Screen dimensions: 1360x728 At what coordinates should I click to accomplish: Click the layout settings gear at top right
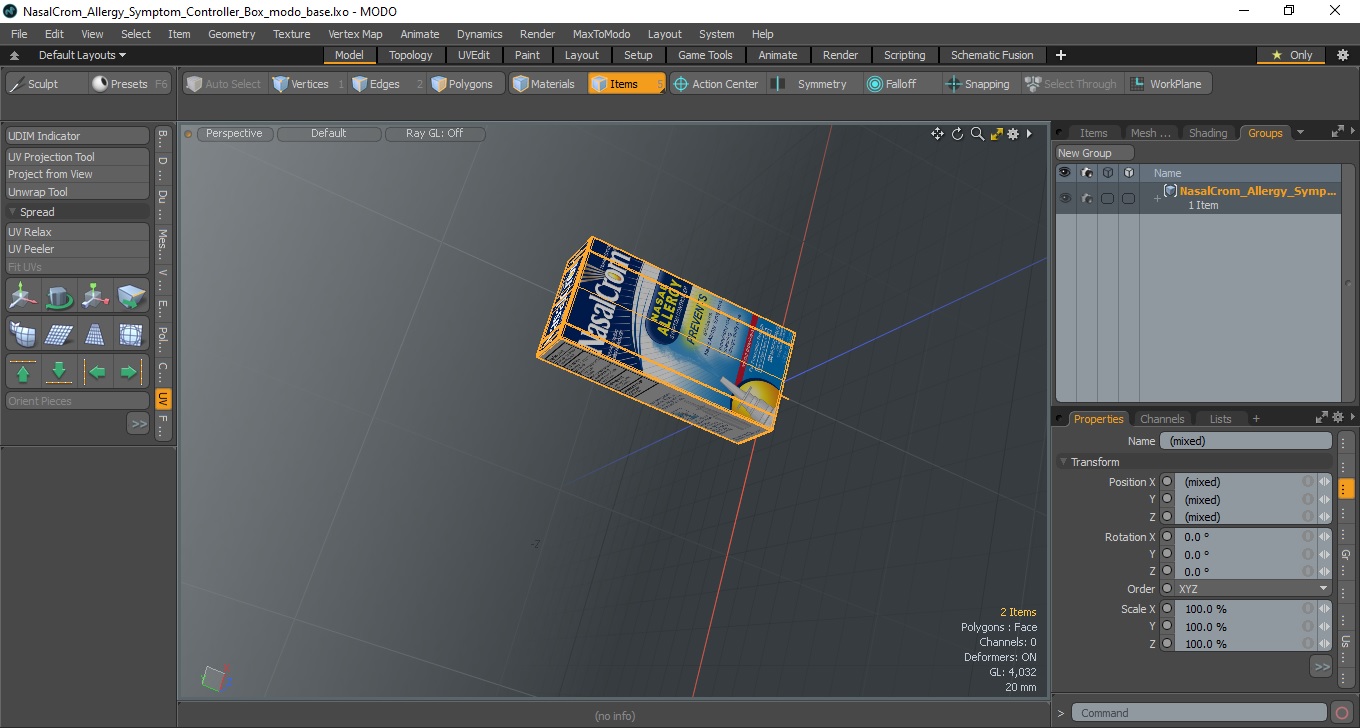pos(1343,55)
